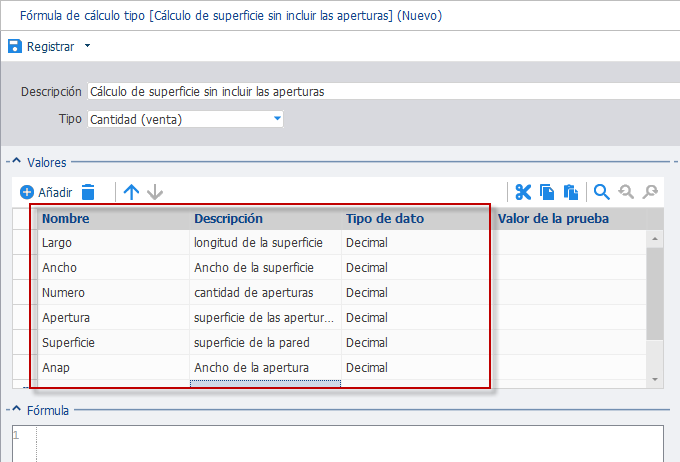The image size is (680, 462).
Task: Collapse the Fórmula section
Action: pos(16,409)
